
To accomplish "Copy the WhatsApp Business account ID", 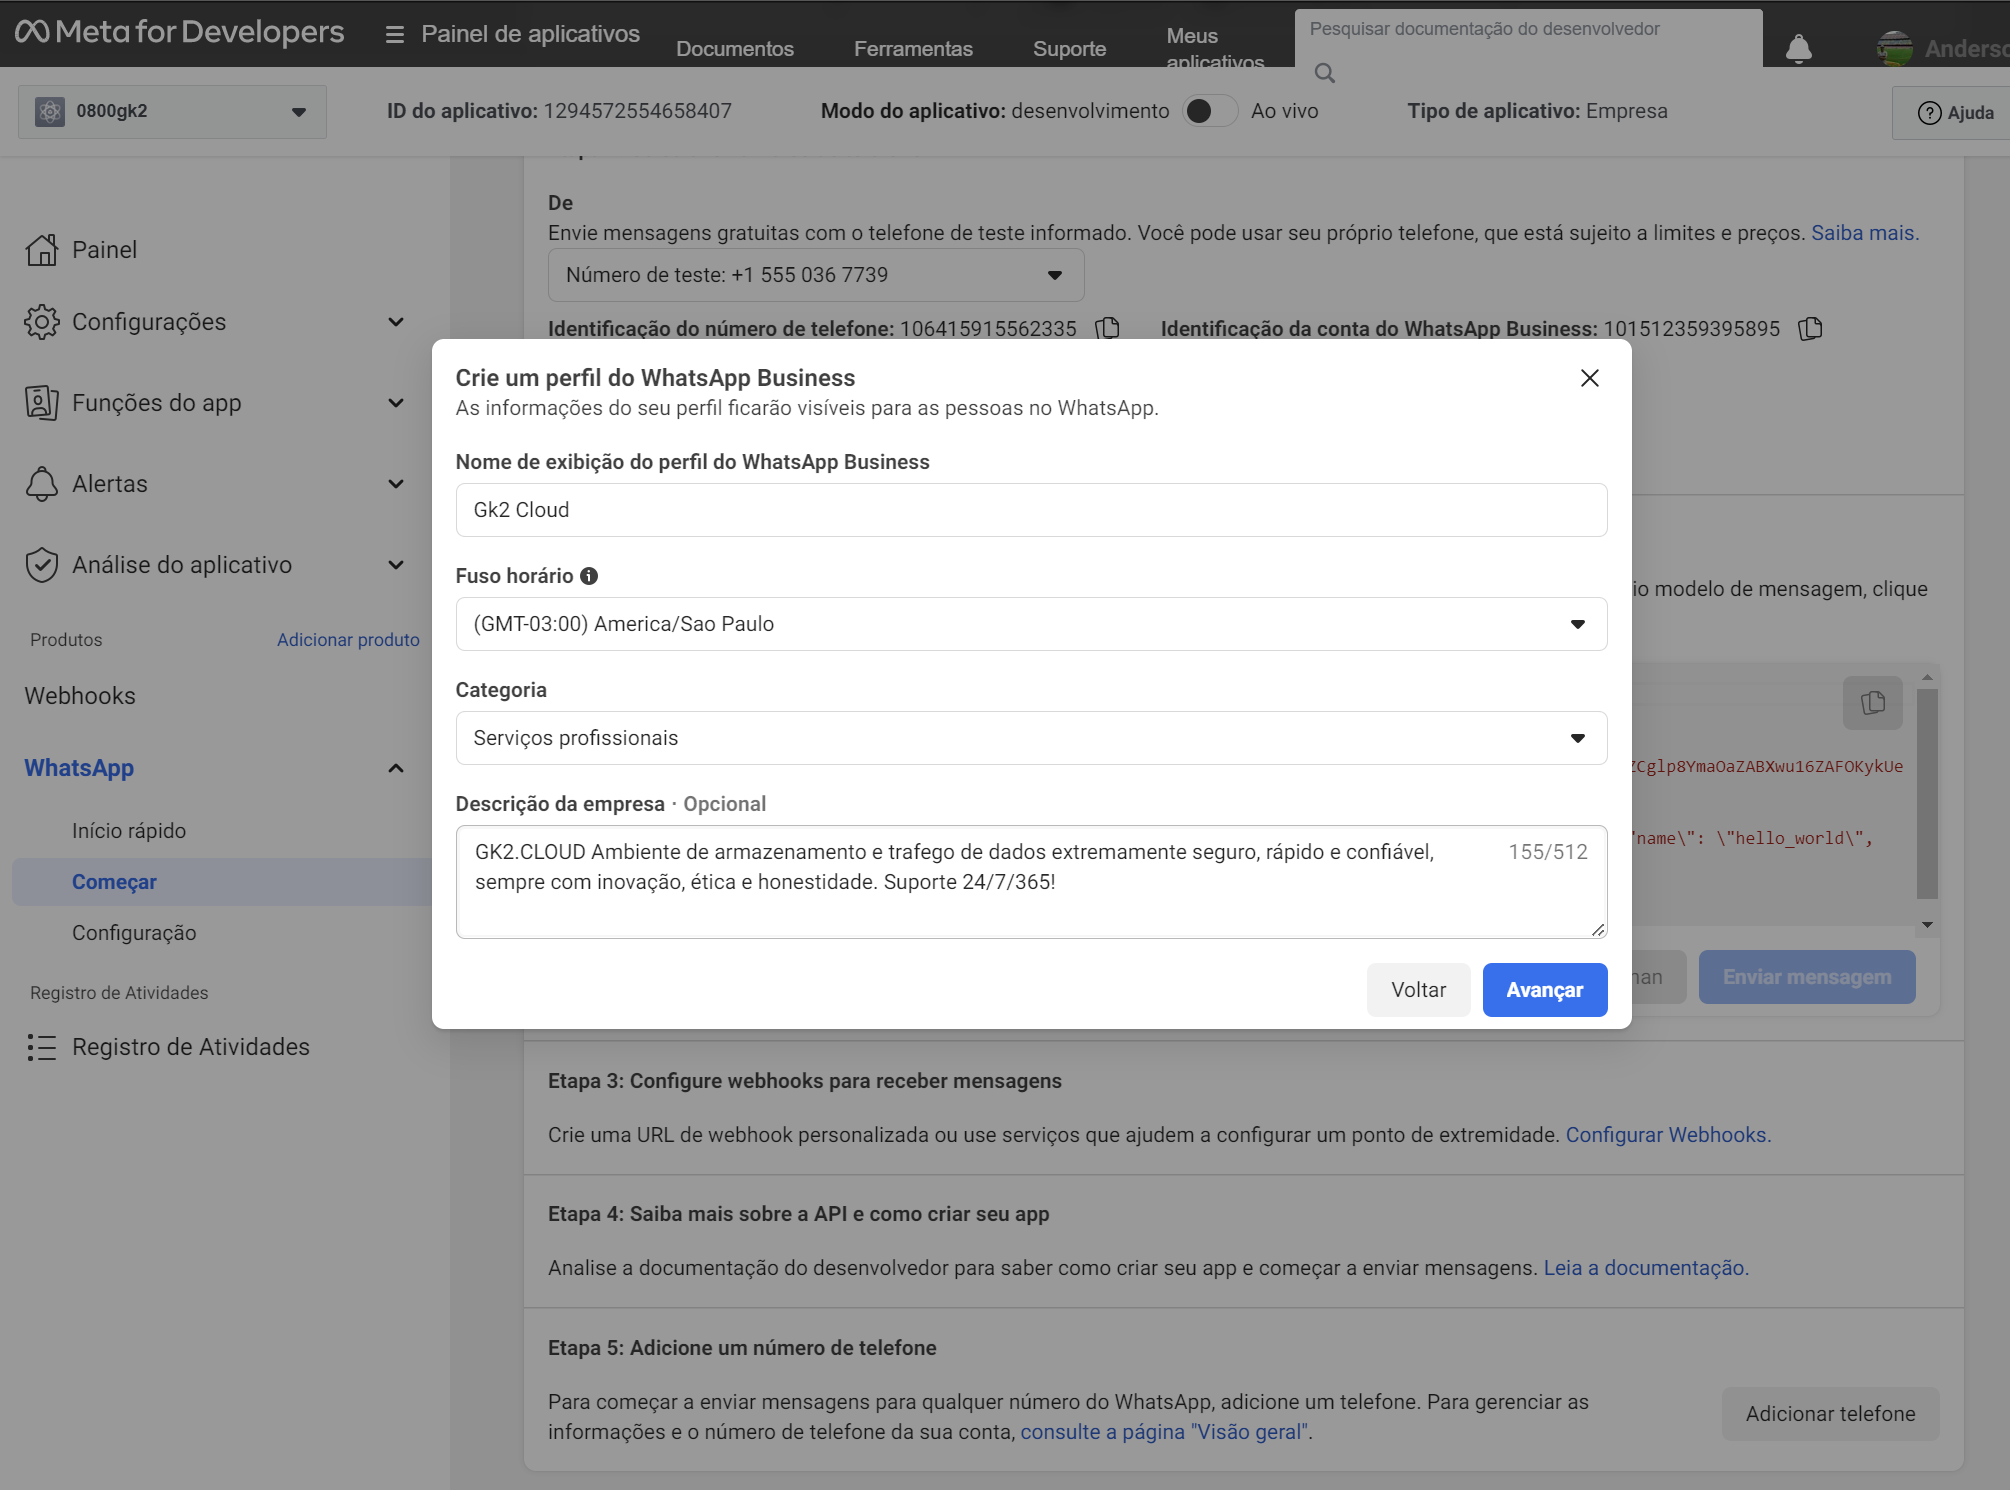I will point(1811,328).
